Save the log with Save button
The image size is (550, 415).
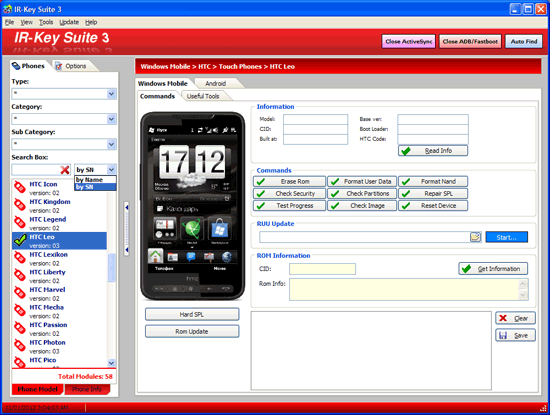tap(515, 335)
